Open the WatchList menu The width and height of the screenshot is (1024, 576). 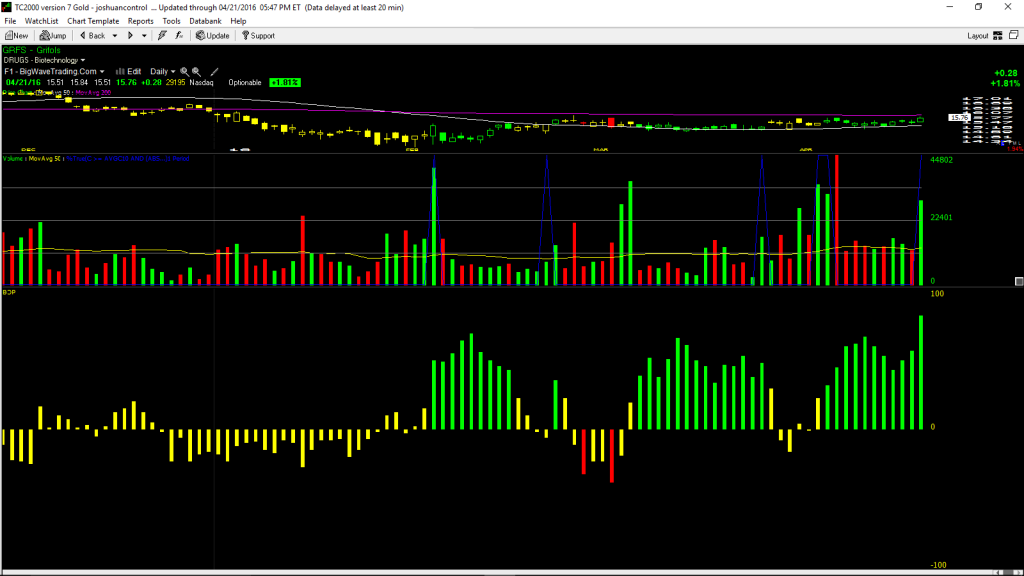pos(41,21)
